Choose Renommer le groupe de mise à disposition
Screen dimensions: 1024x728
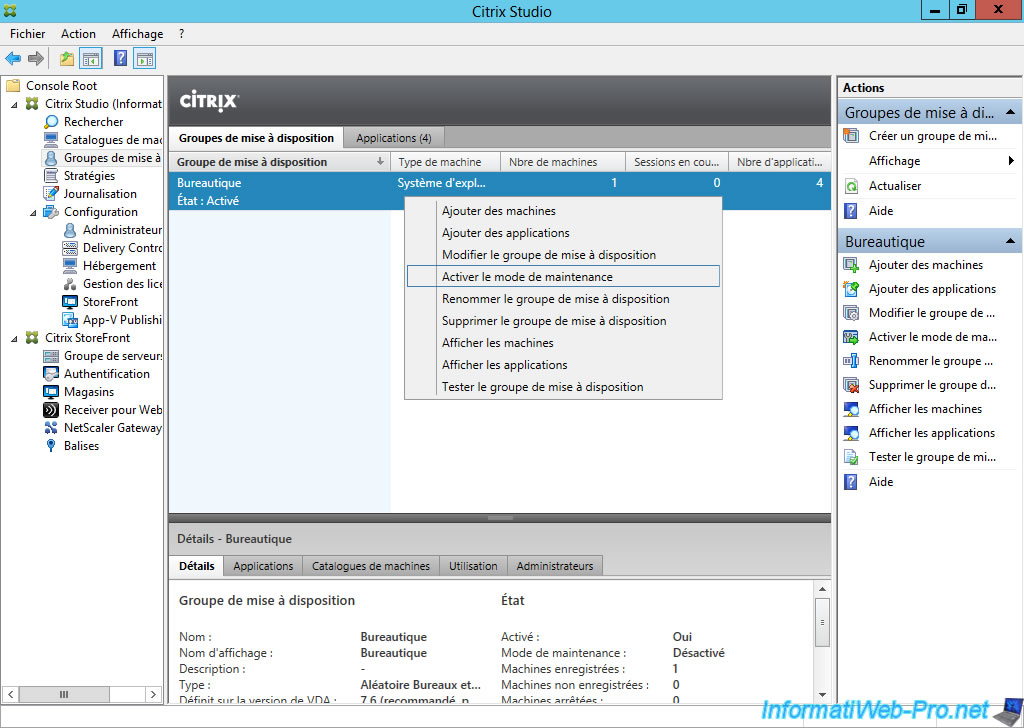tap(563, 299)
